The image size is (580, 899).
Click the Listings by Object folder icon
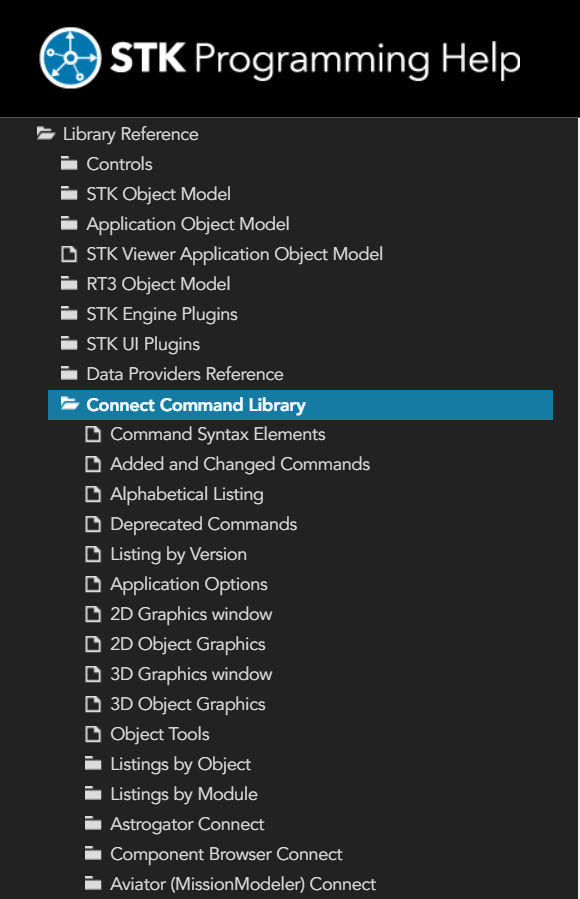click(93, 763)
